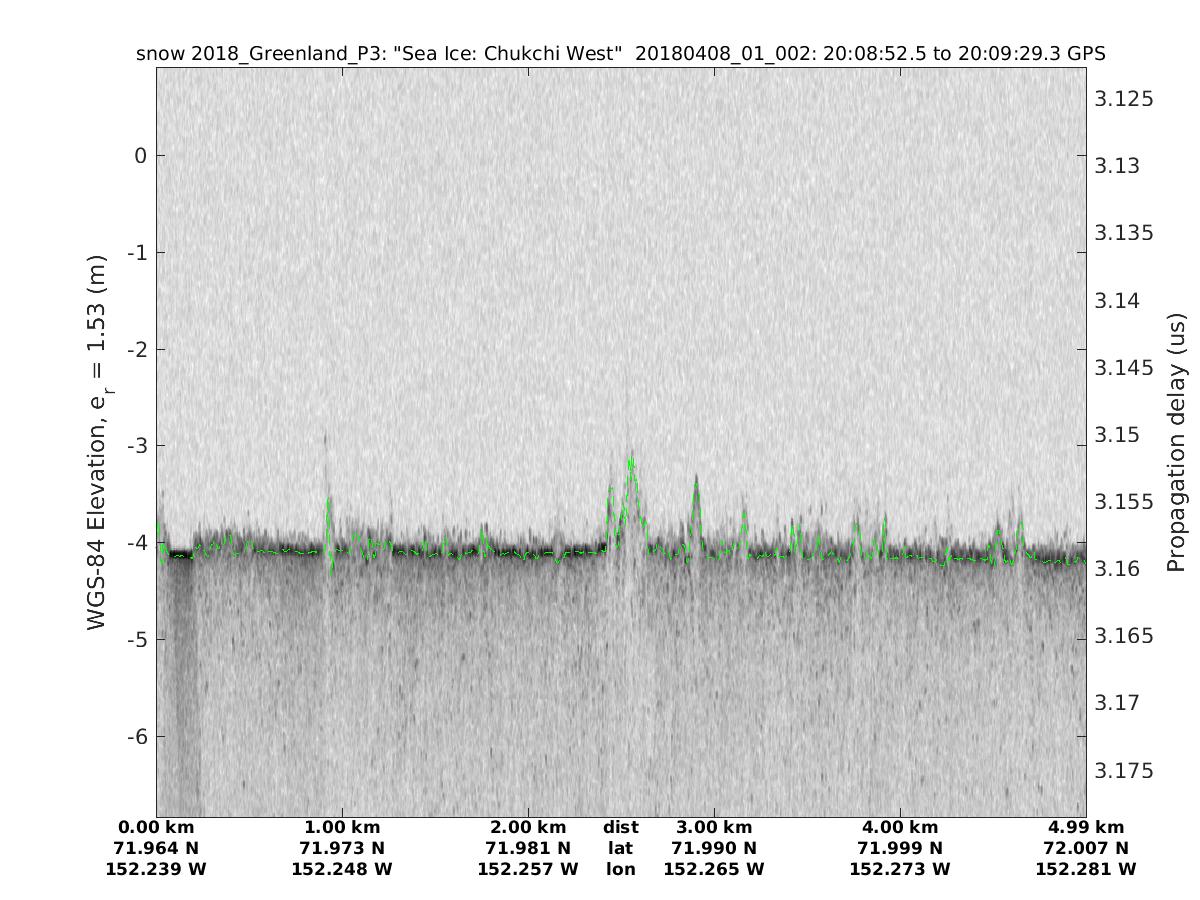Click the 152.257 W longitude label

(x=528, y=869)
